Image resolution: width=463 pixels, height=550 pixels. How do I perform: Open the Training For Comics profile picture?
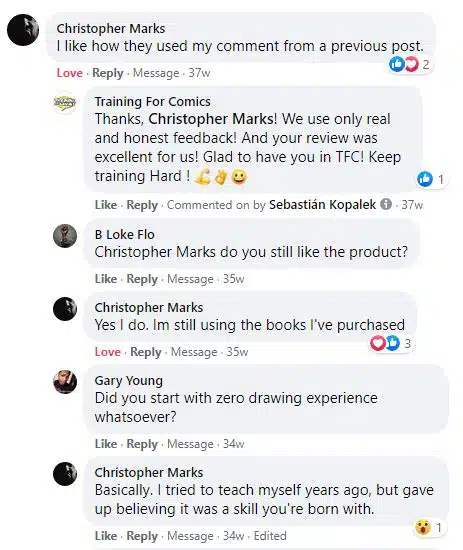tap(65, 102)
